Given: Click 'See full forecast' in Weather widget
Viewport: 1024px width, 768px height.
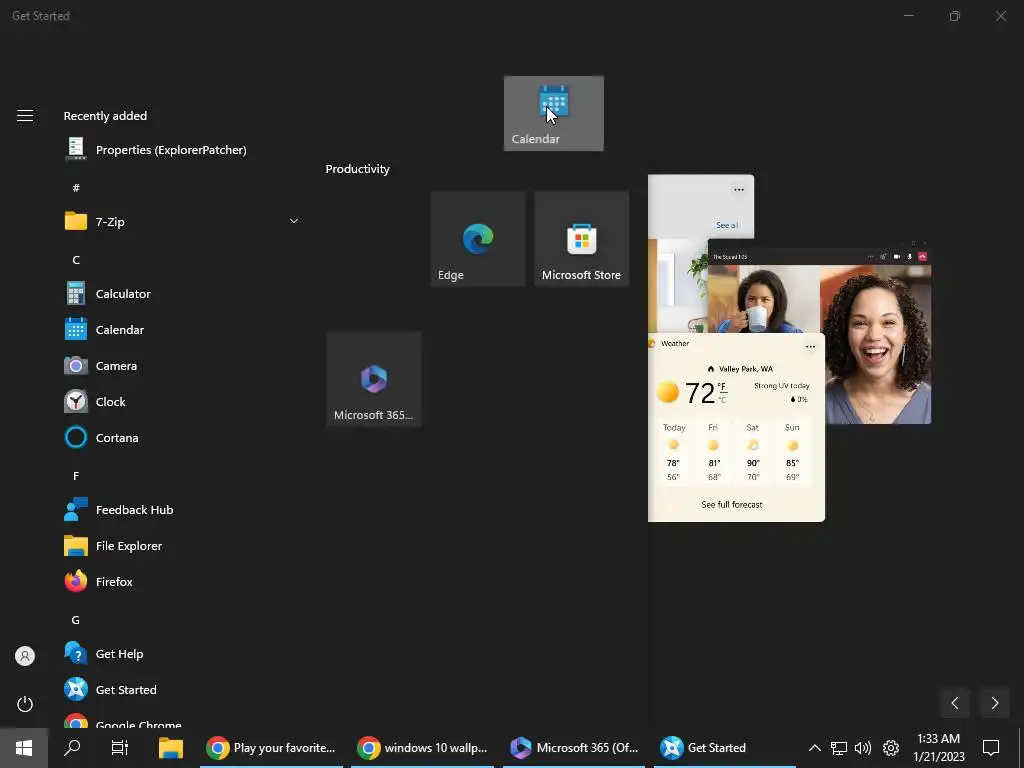Looking at the screenshot, I should pos(731,505).
